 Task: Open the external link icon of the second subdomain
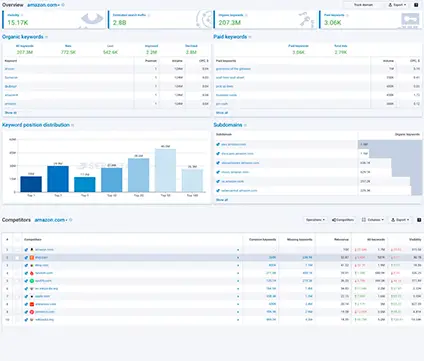click(x=218, y=154)
